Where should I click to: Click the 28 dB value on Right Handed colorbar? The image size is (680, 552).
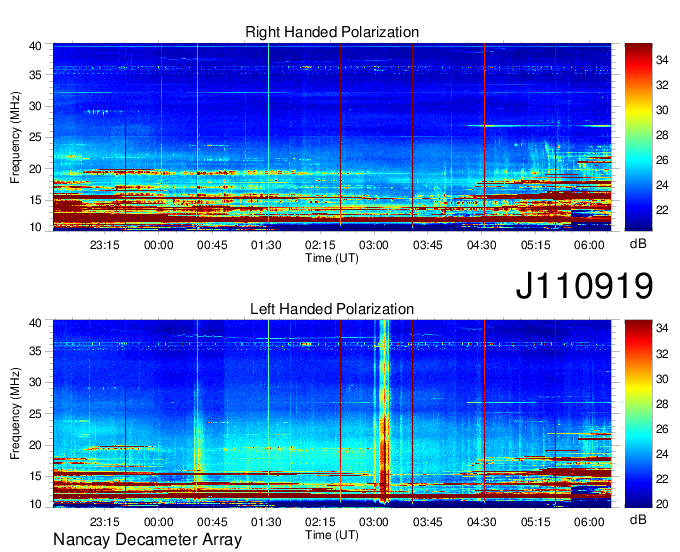[662, 135]
